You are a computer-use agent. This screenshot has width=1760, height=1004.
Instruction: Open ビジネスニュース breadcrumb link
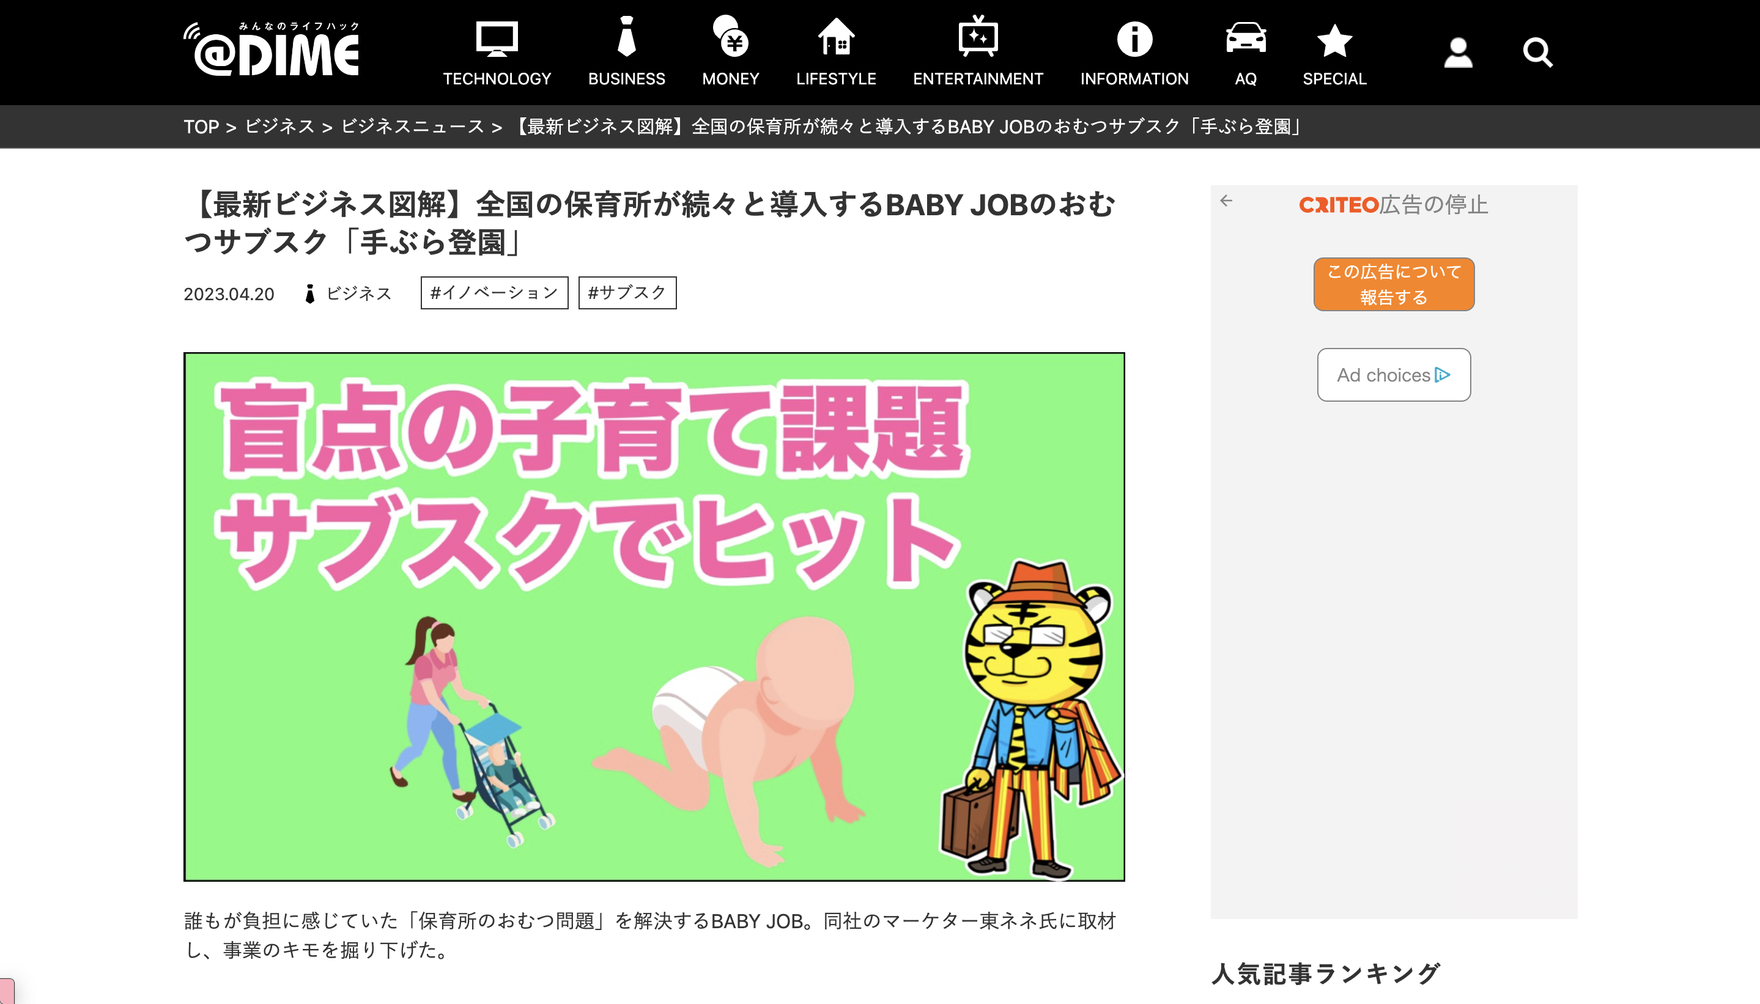412,127
